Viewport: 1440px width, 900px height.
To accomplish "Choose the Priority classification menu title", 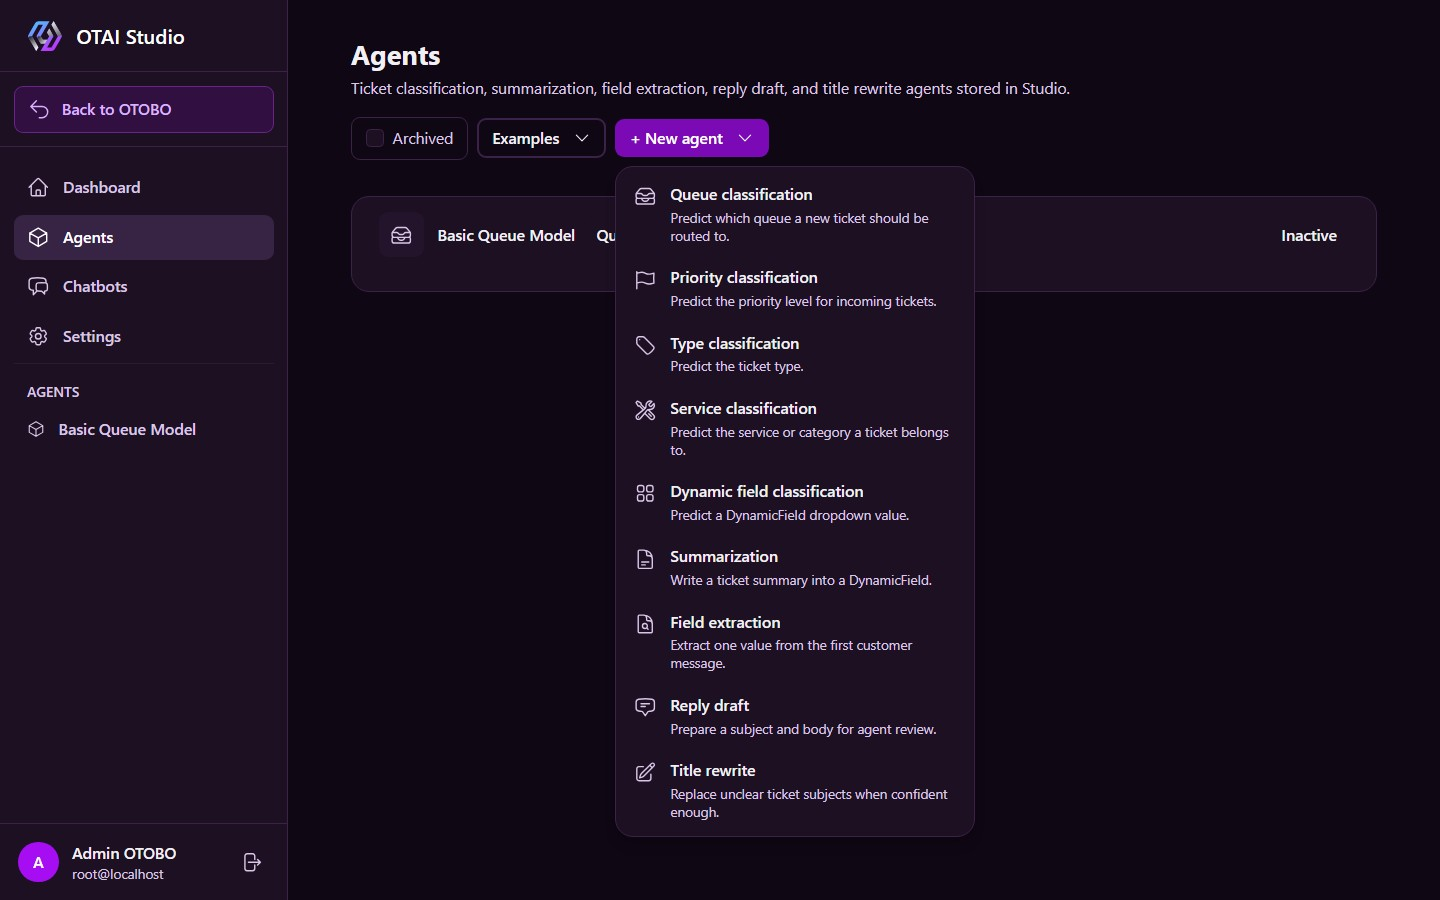I will click(x=744, y=277).
